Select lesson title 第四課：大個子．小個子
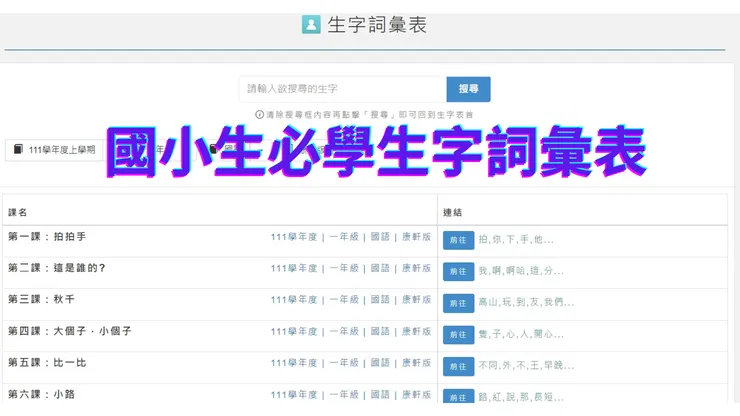The width and height of the screenshot is (740, 416). click(70, 331)
